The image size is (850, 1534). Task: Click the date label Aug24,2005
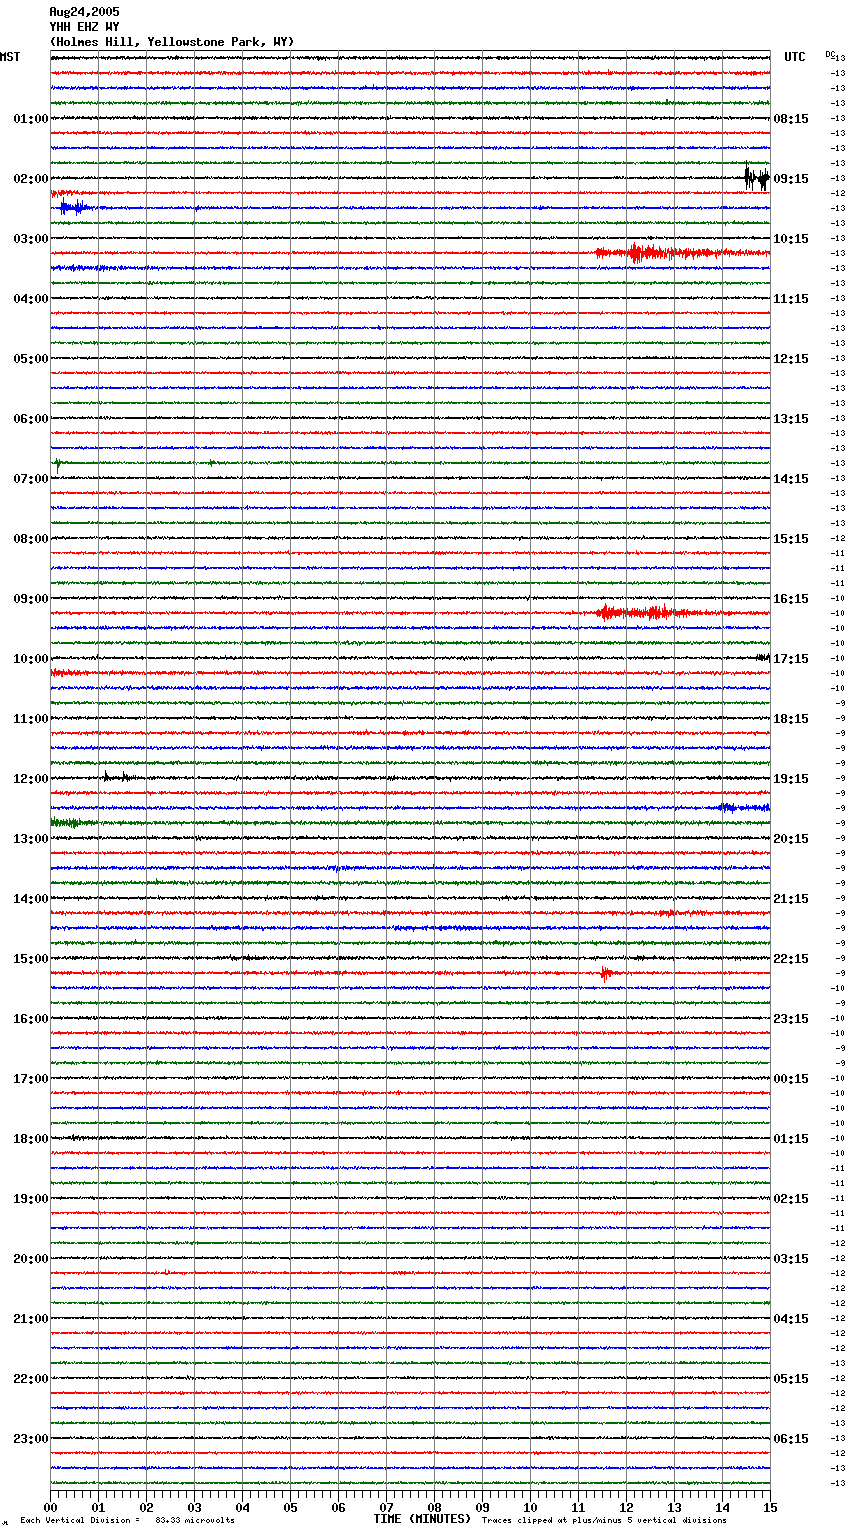coord(84,12)
